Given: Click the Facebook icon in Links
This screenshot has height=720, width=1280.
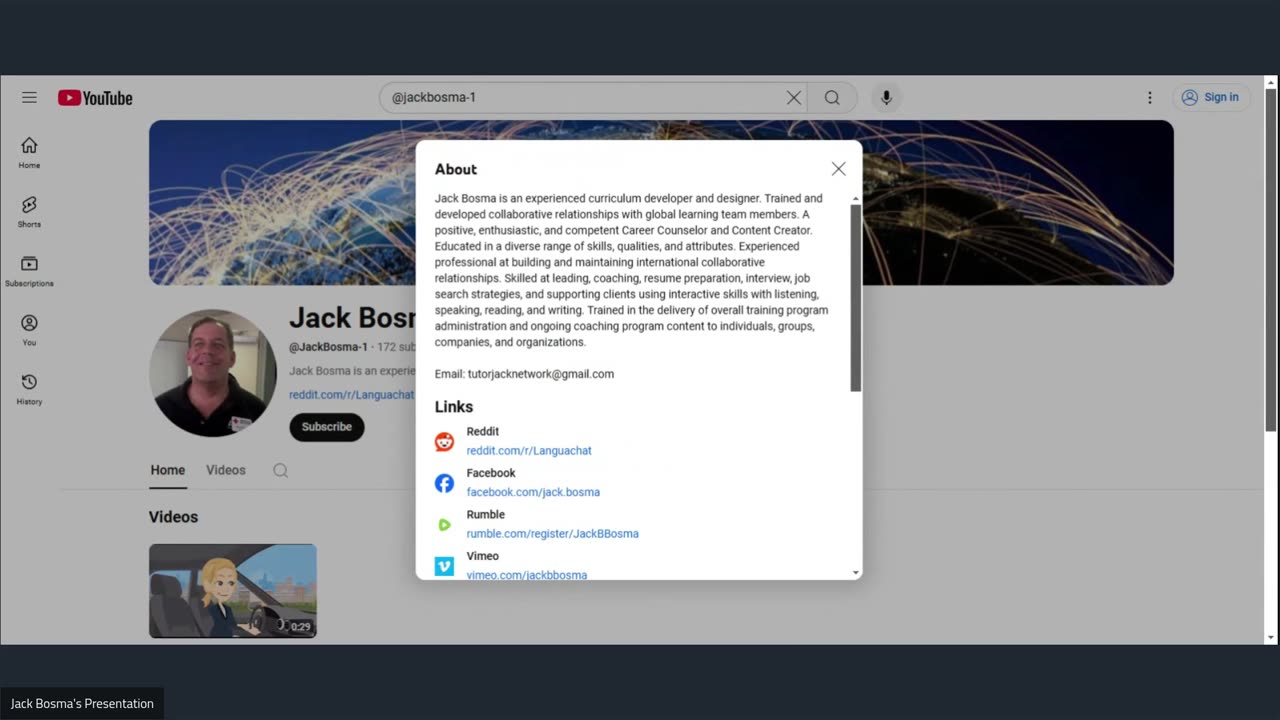Looking at the screenshot, I should 444,483.
